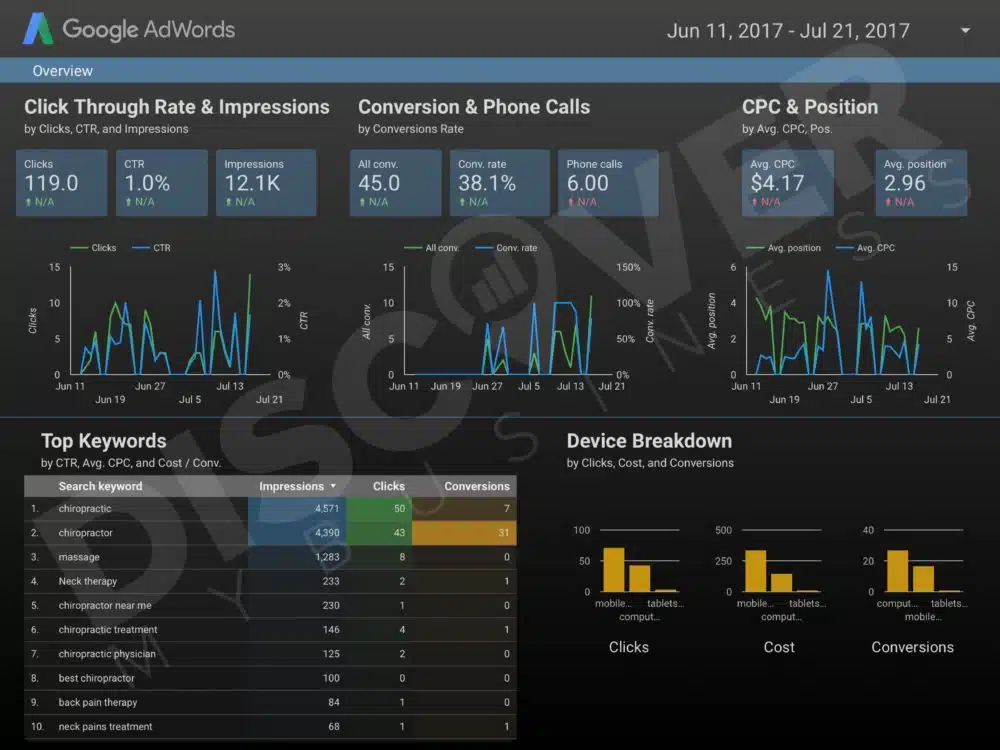The height and width of the screenshot is (750, 1000).
Task: Select the Impressions 12.1K scorecard
Action: click(266, 183)
